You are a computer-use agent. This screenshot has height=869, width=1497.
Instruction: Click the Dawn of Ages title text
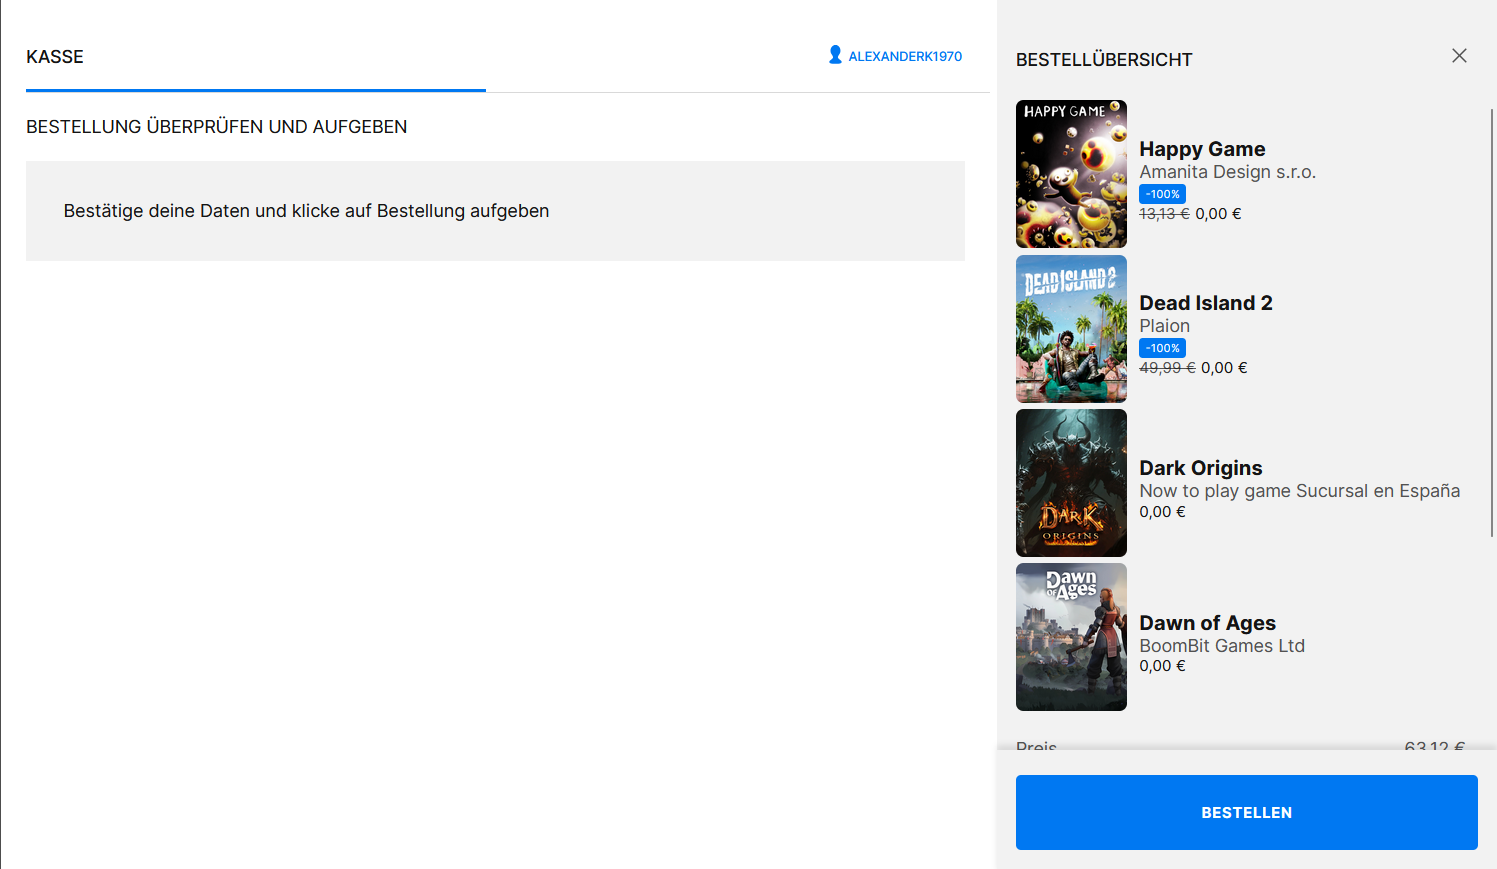(1207, 623)
